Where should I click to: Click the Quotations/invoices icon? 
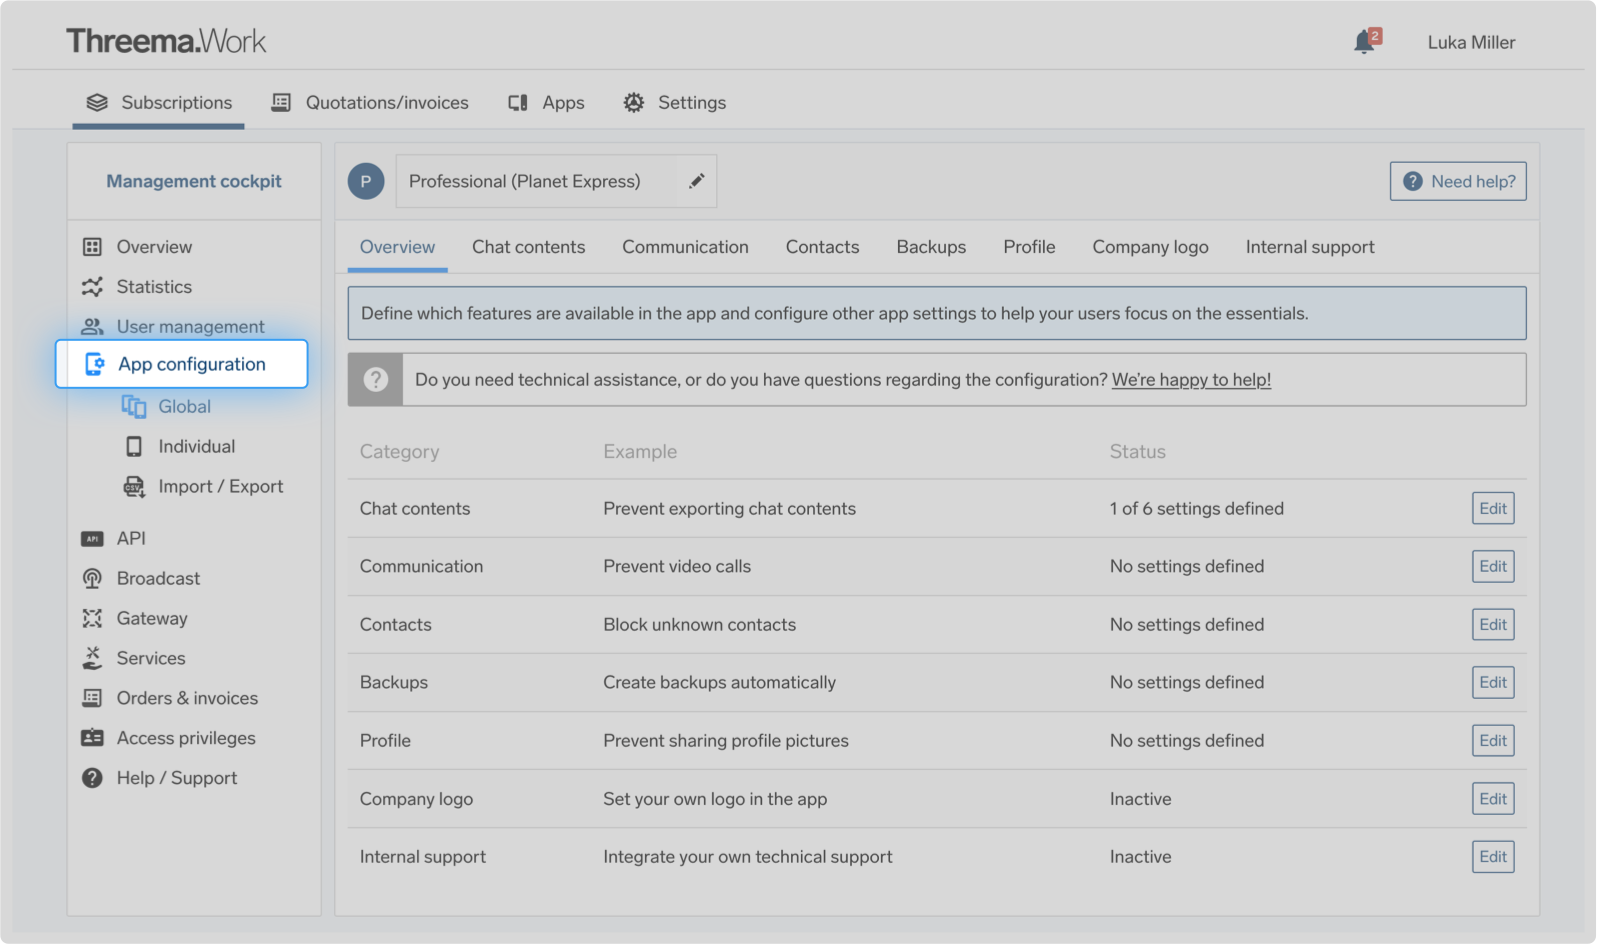point(281,102)
